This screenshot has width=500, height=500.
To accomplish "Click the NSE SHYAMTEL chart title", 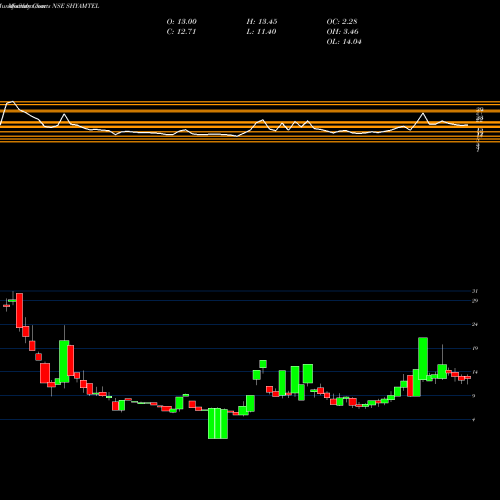I will coord(76,6).
